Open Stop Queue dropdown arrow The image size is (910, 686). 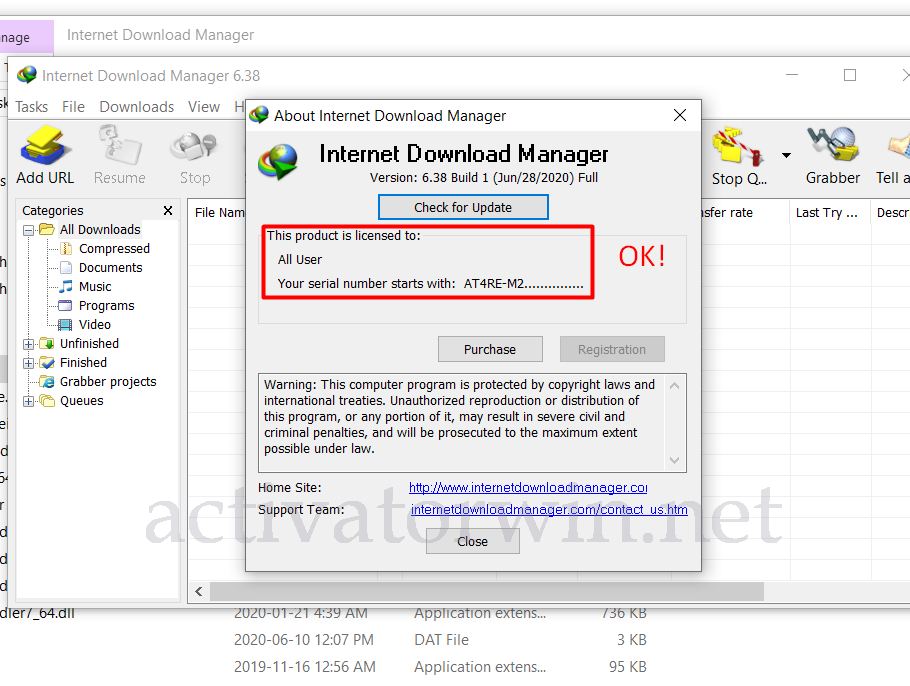click(x=786, y=155)
